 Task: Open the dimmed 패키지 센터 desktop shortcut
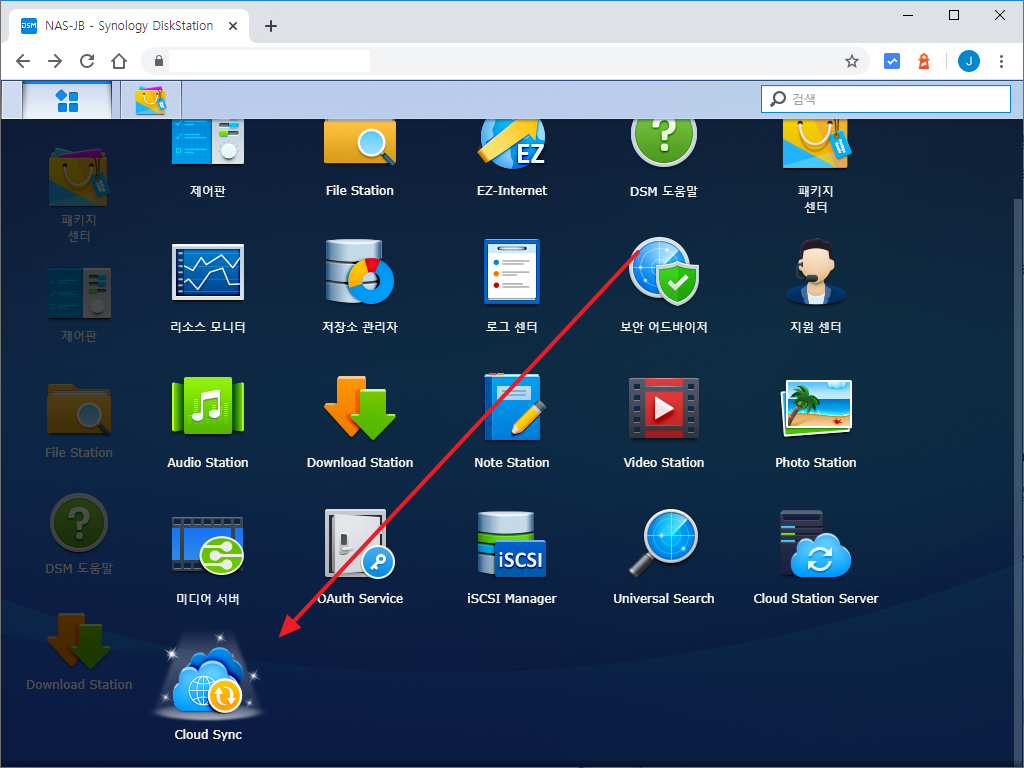[79, 178]
